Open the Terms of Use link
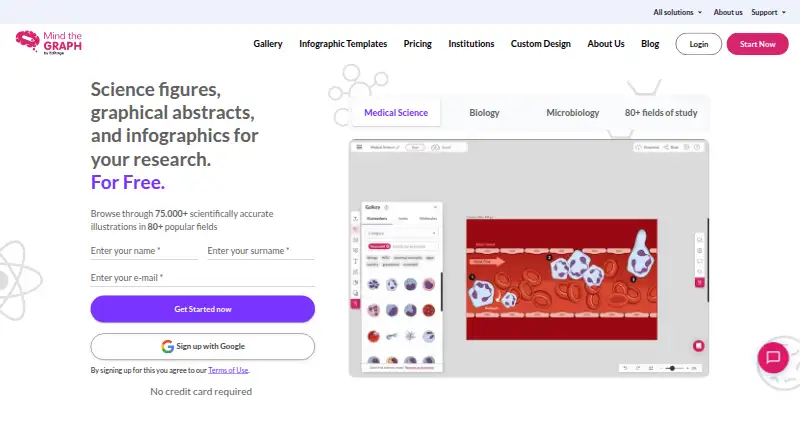The width and height of the screenshot is (800, 440). tap(228, 370)
